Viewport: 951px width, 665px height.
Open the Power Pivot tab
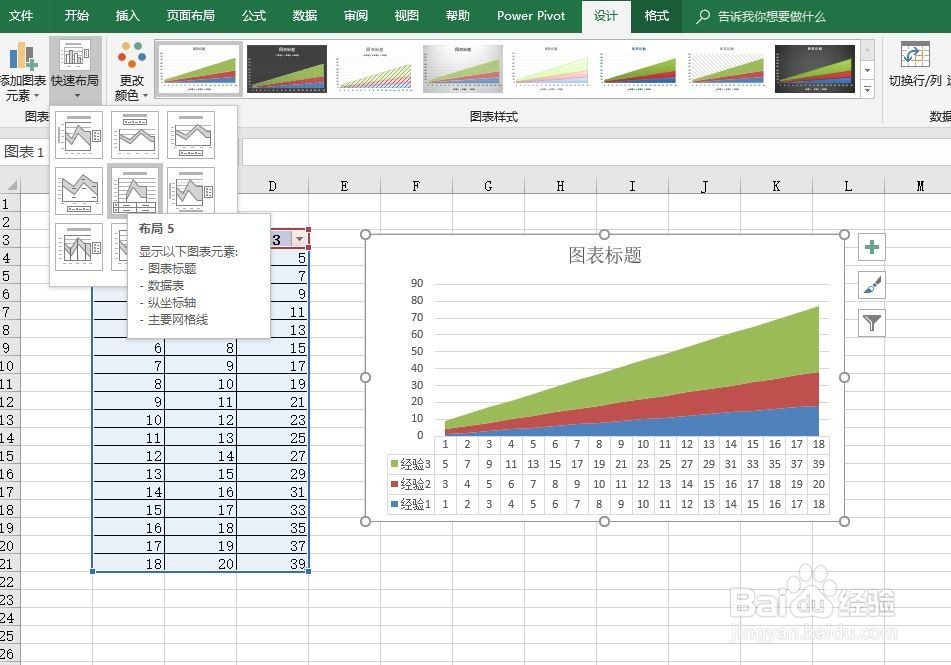point(531,17)
